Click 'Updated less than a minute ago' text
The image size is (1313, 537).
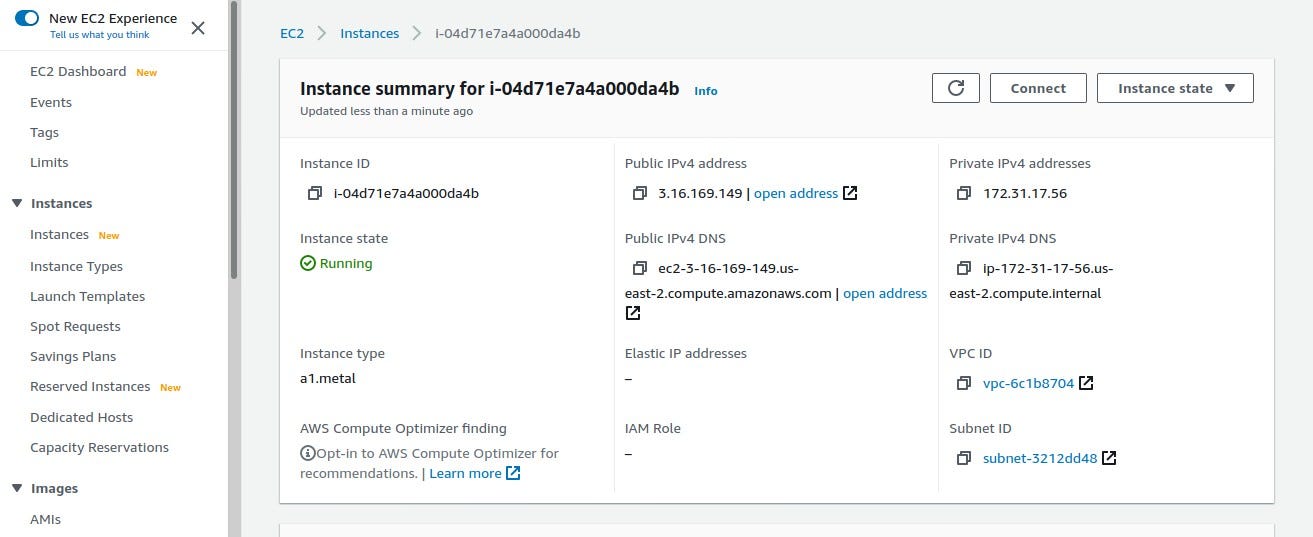(386, 111)
